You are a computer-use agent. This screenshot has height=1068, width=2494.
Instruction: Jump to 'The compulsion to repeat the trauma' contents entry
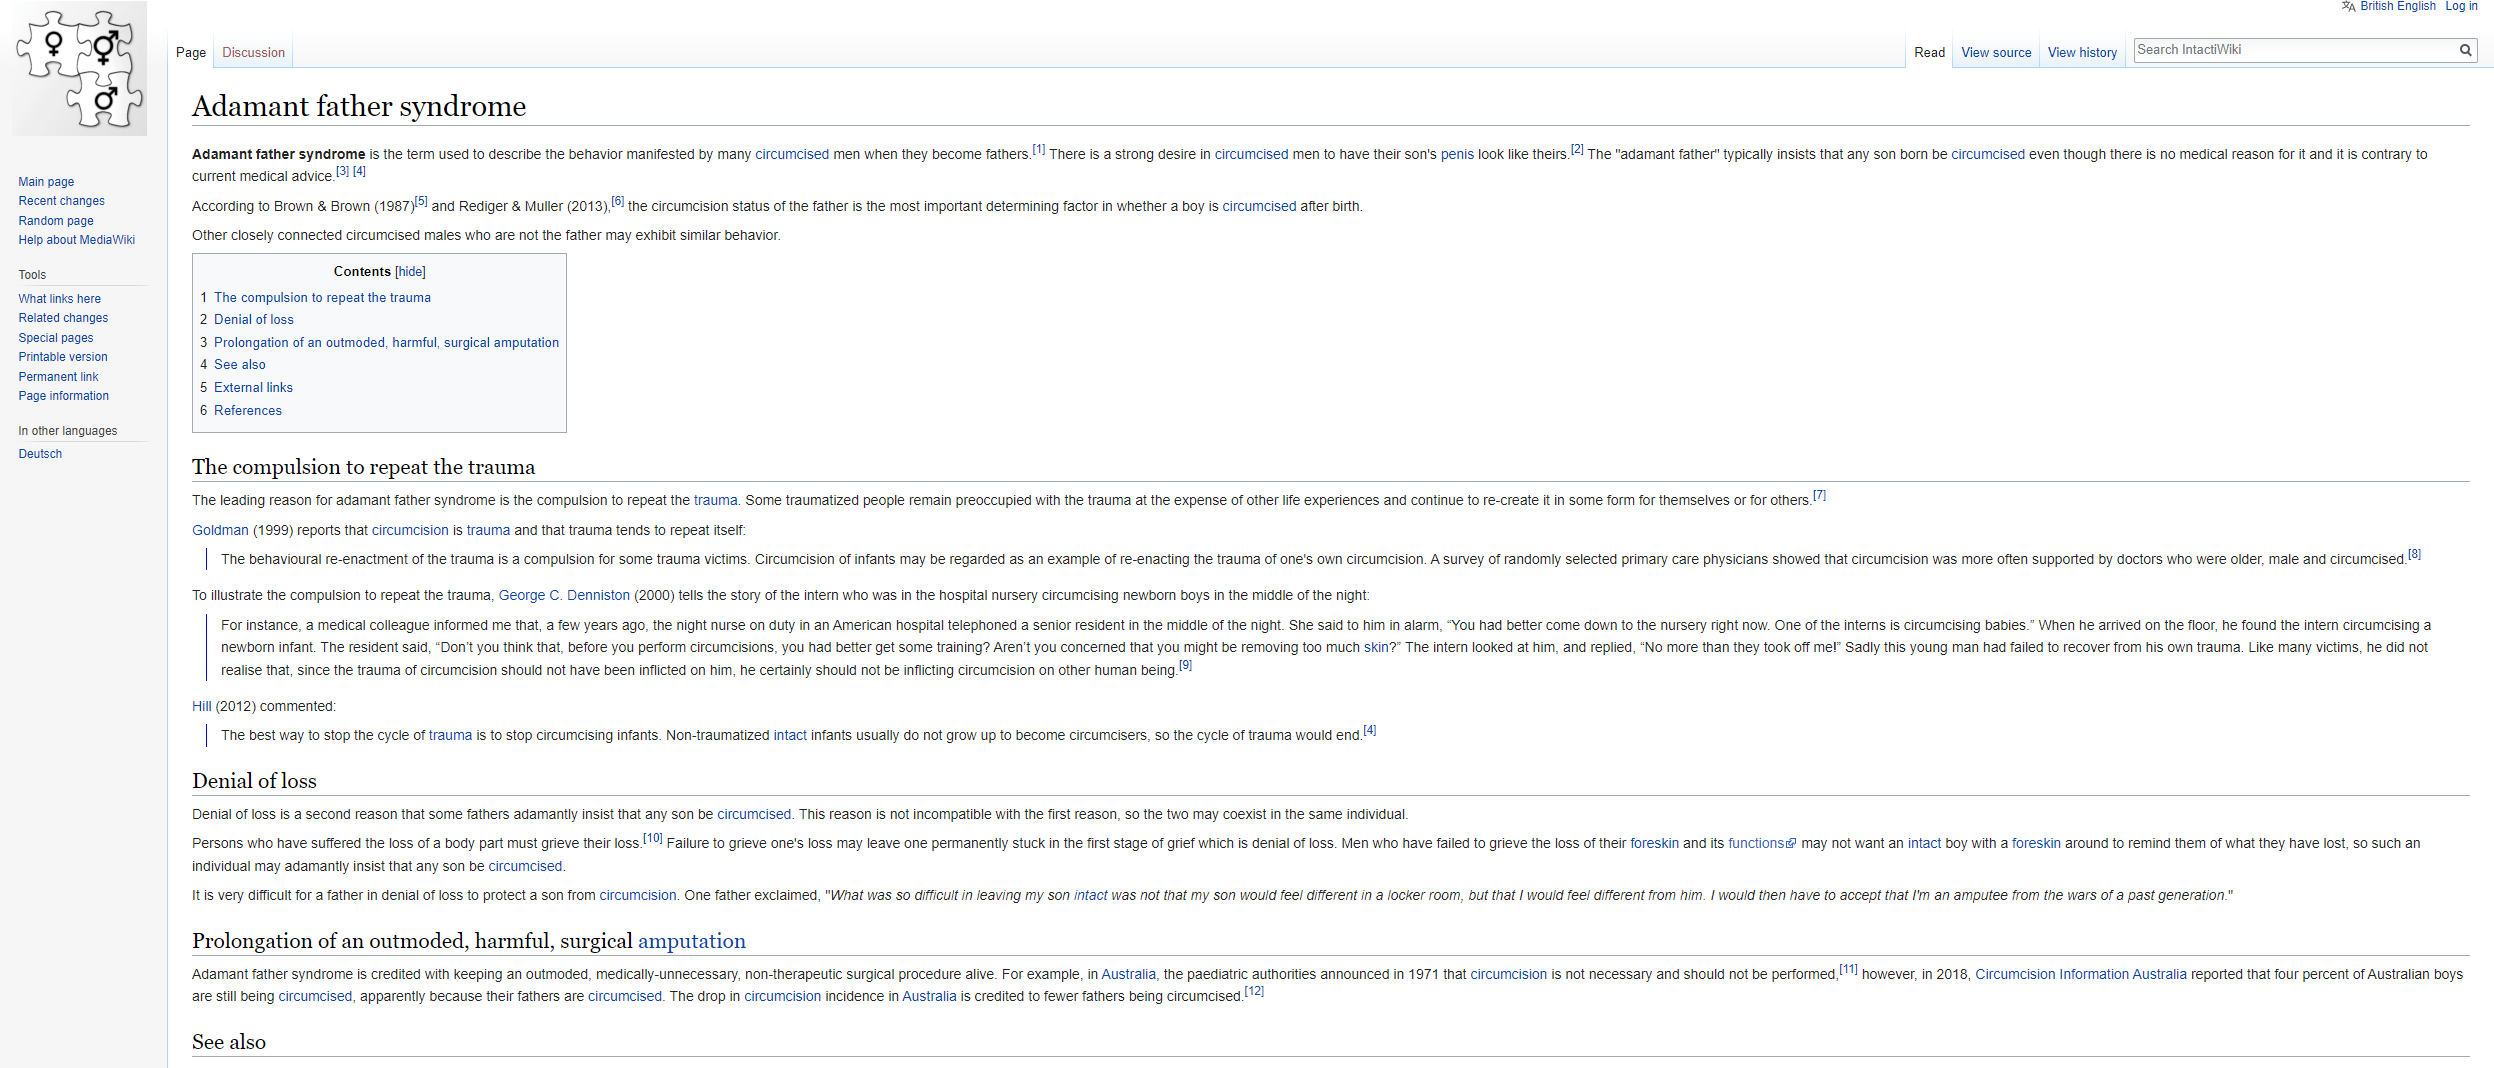point(322,298)
